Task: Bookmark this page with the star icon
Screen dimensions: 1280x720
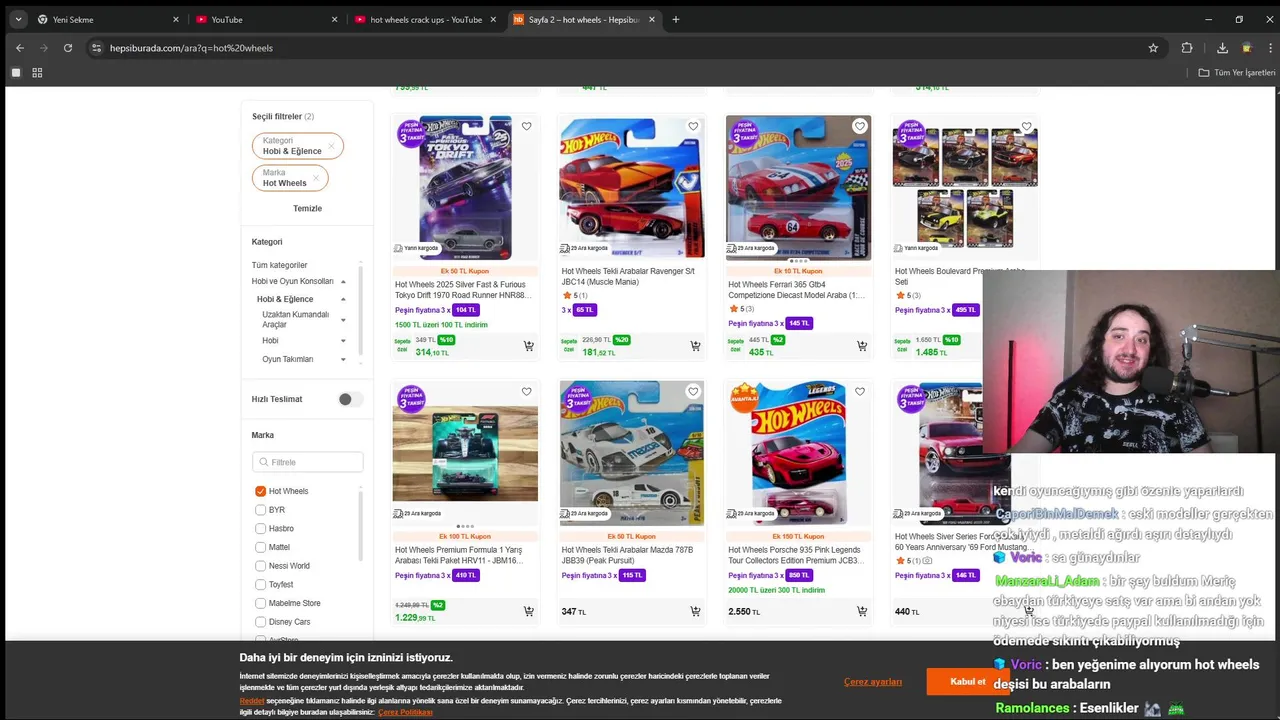Action: pyautogui.click(x=1153, y=48)
